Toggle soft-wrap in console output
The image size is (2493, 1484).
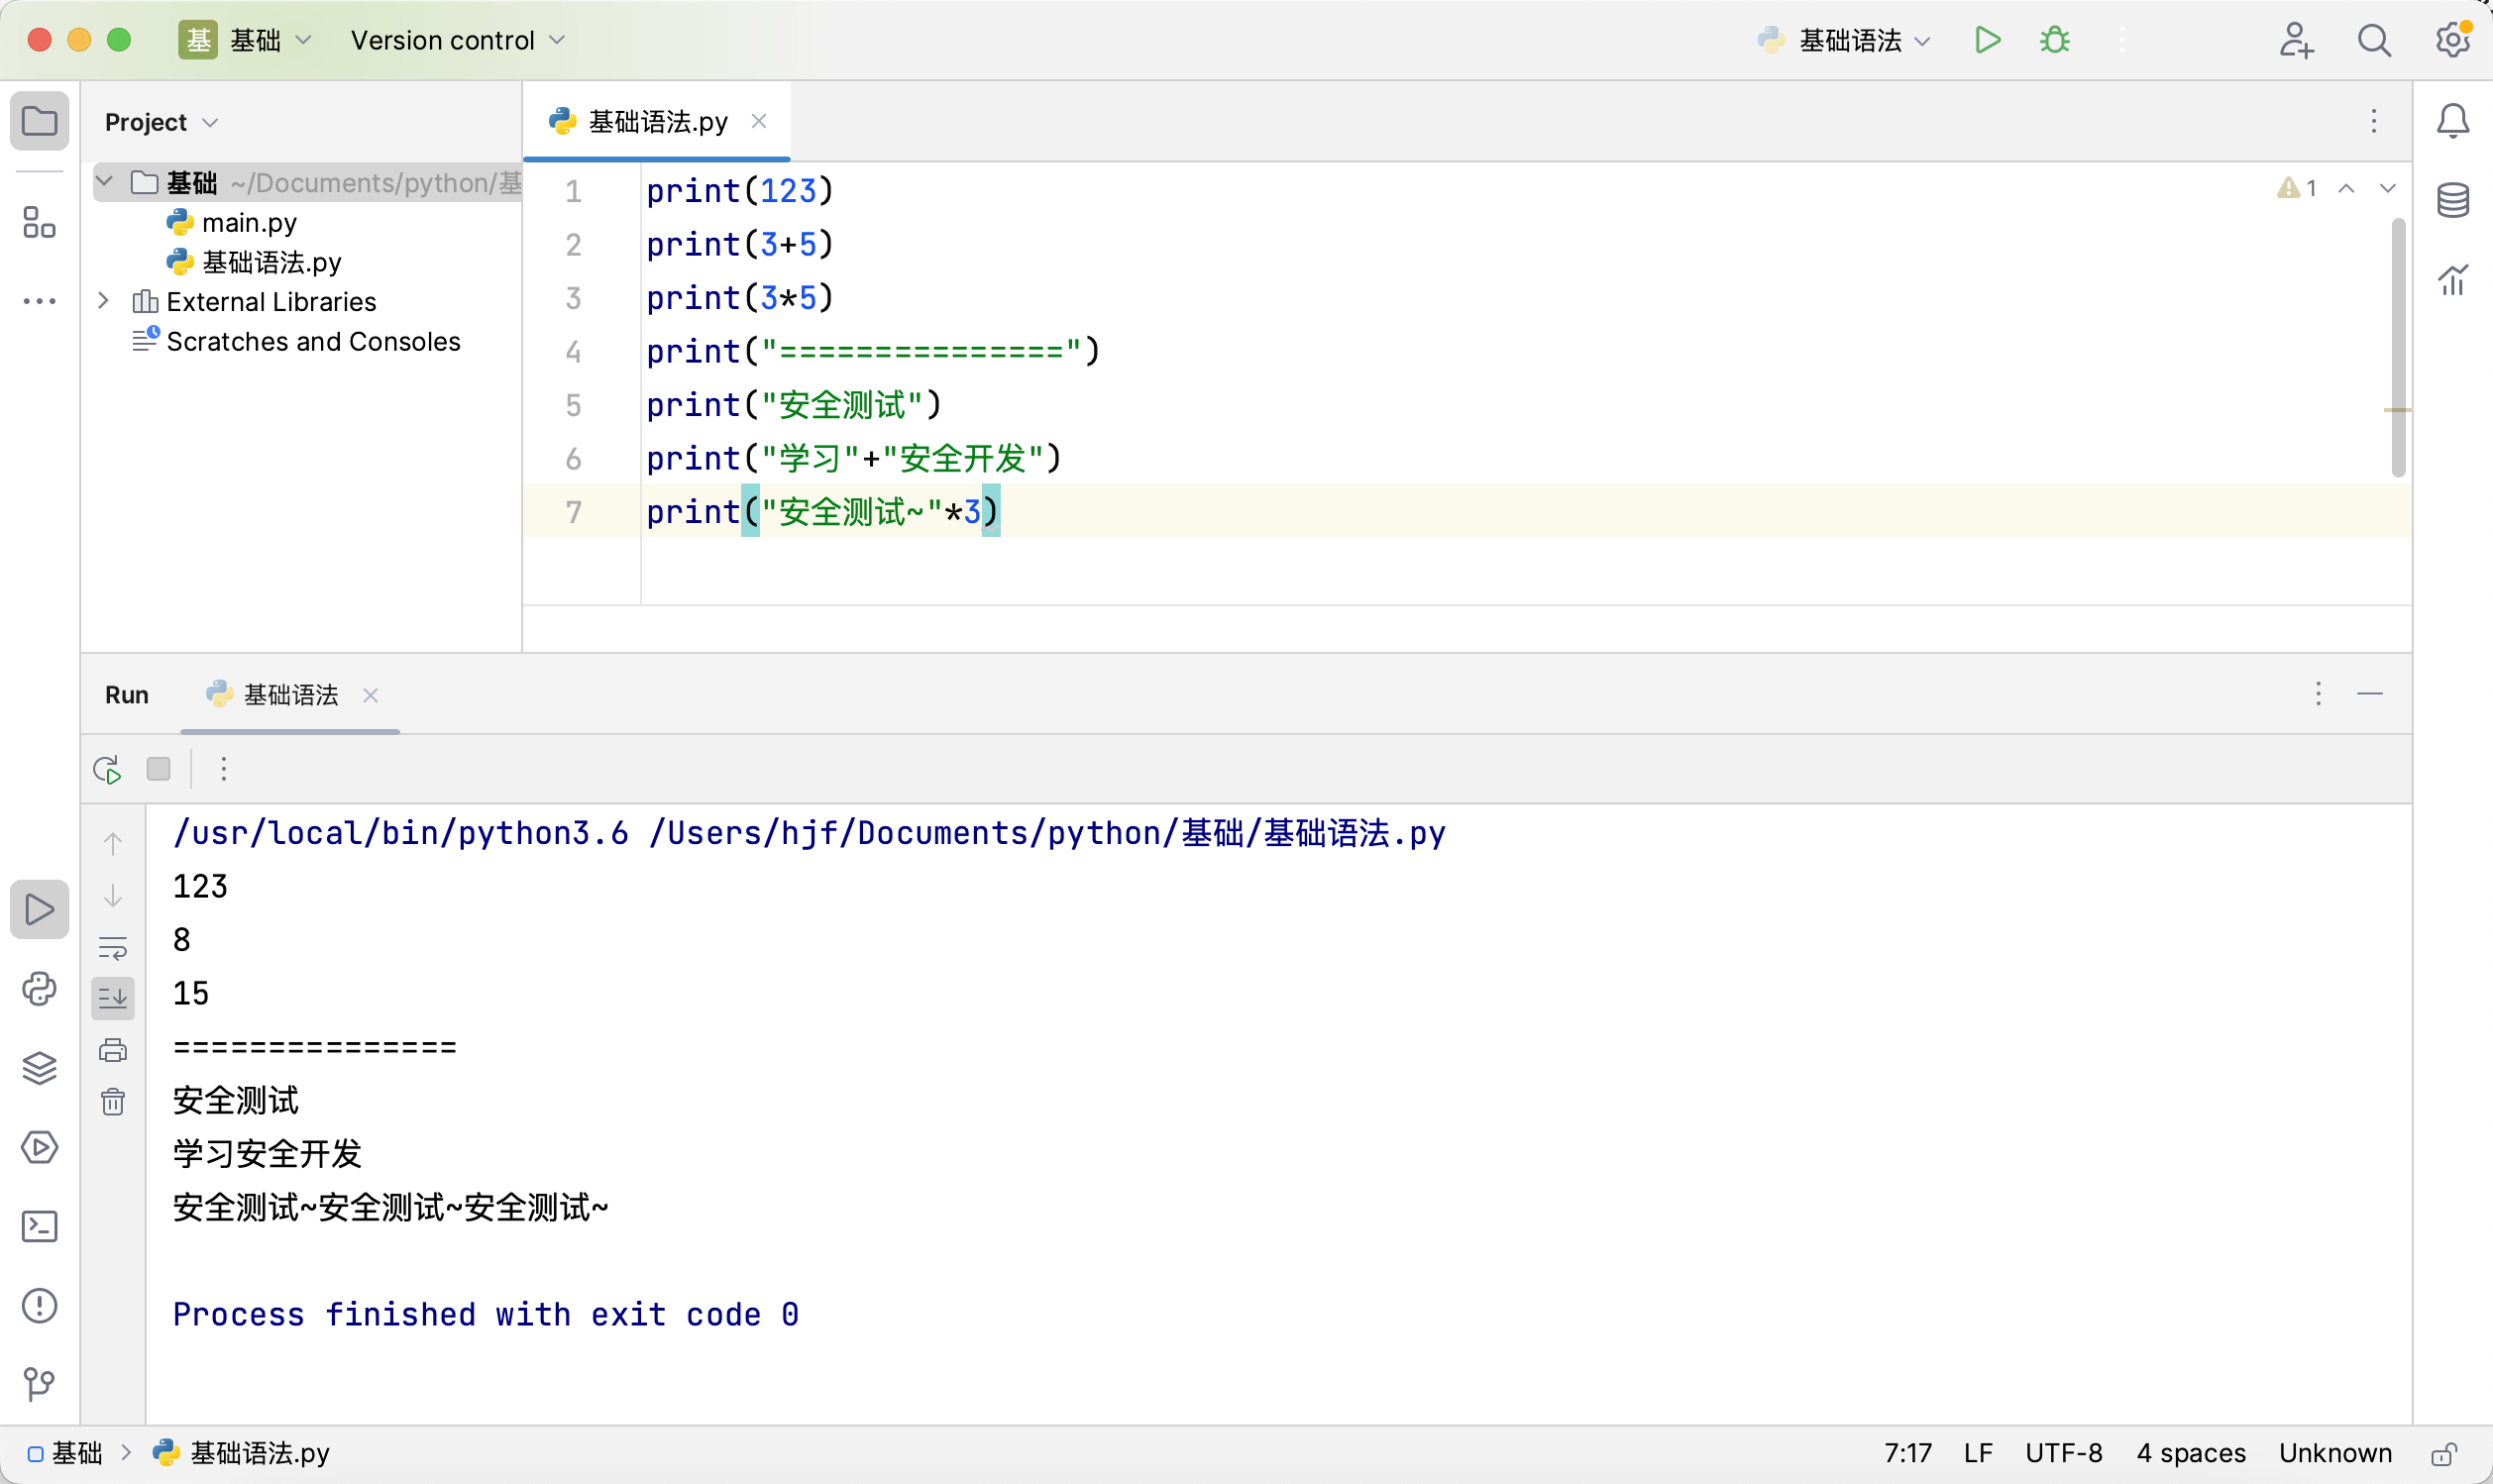click(113, 947)
